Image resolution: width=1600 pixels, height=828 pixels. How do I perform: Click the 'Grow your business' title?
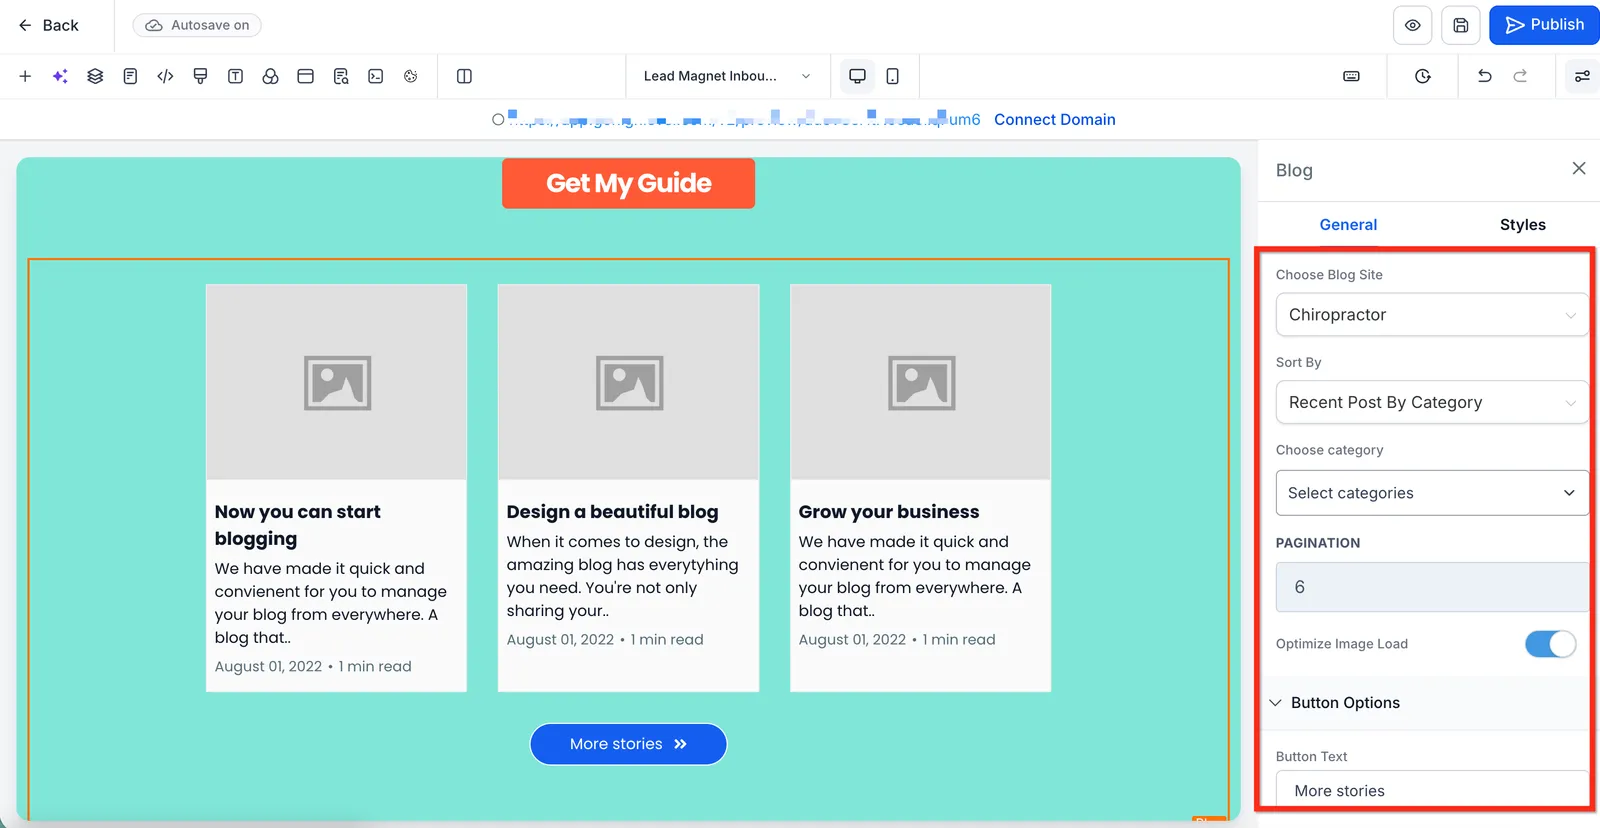888,511
